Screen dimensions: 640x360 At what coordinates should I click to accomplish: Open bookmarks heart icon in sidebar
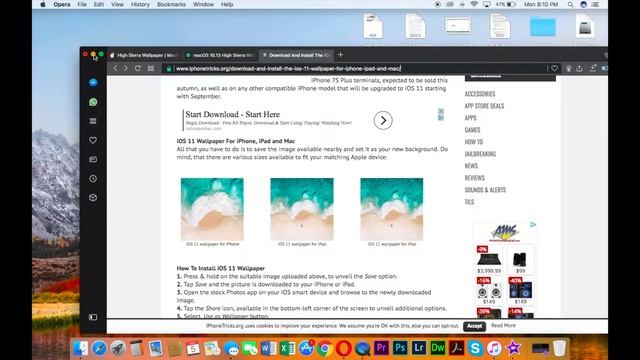[93, 140]
